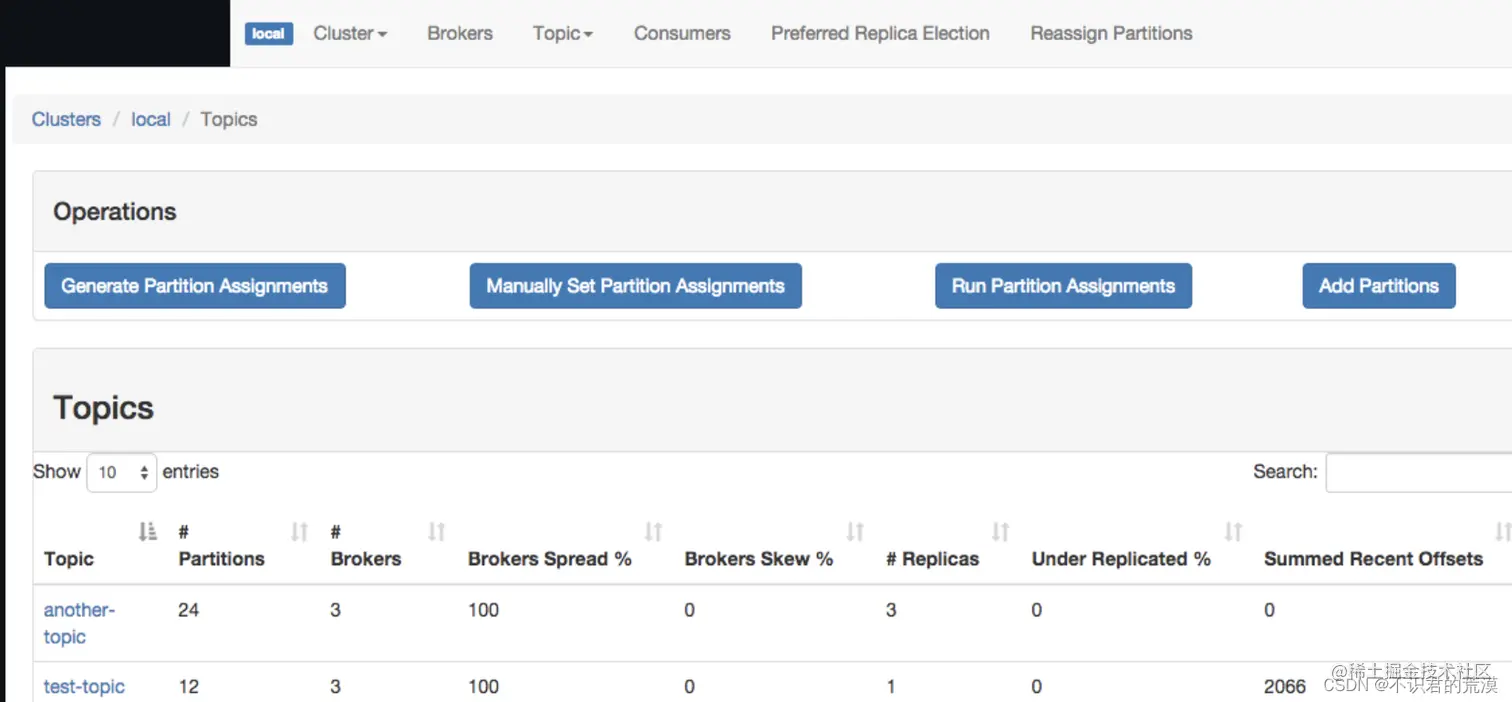Sort by Brokers Skew % icon
Image resolution: width=1512 pixels, height=702 pixels.
pyautogui.click(x=855, y=532)
